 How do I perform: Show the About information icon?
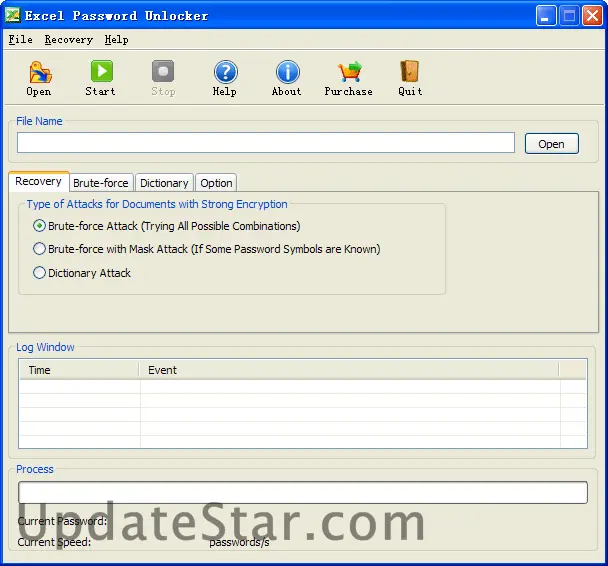pyautogui.click(x=288, y=72)
